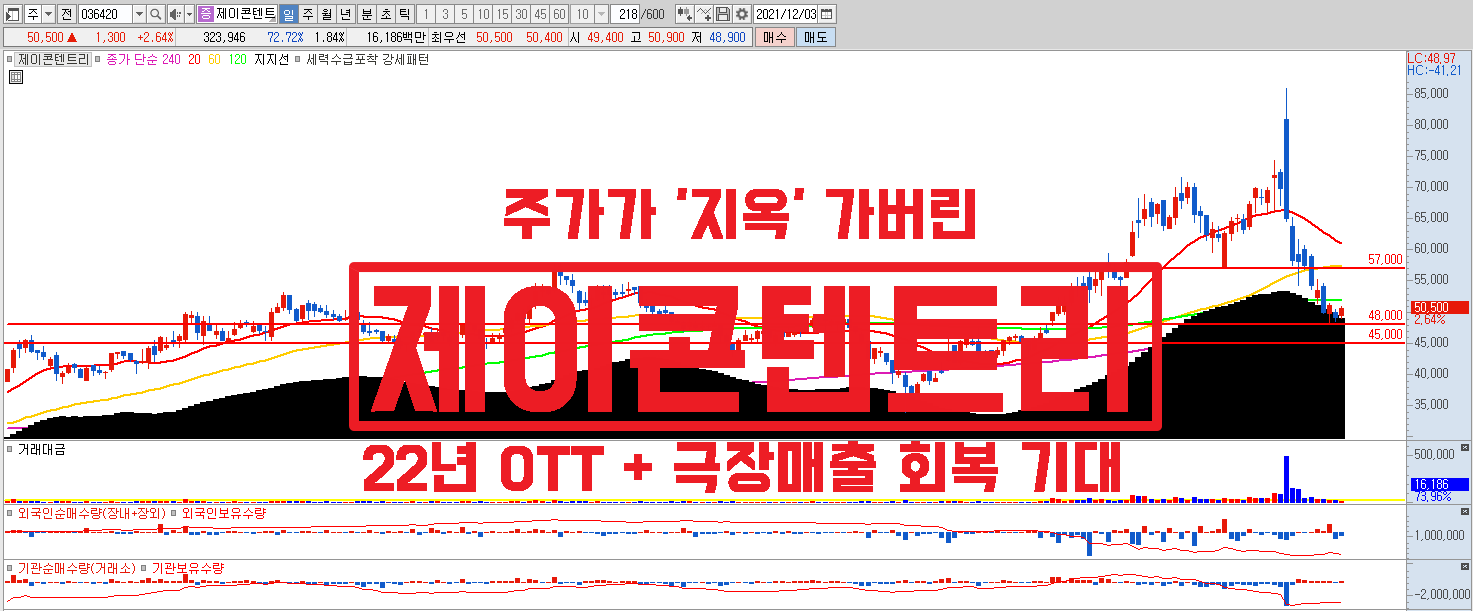Image resolution: width=1473 pixels, height=611 pixels.
Task: Click the candlestick chart type icon
Action: click(x=685, y=14)
